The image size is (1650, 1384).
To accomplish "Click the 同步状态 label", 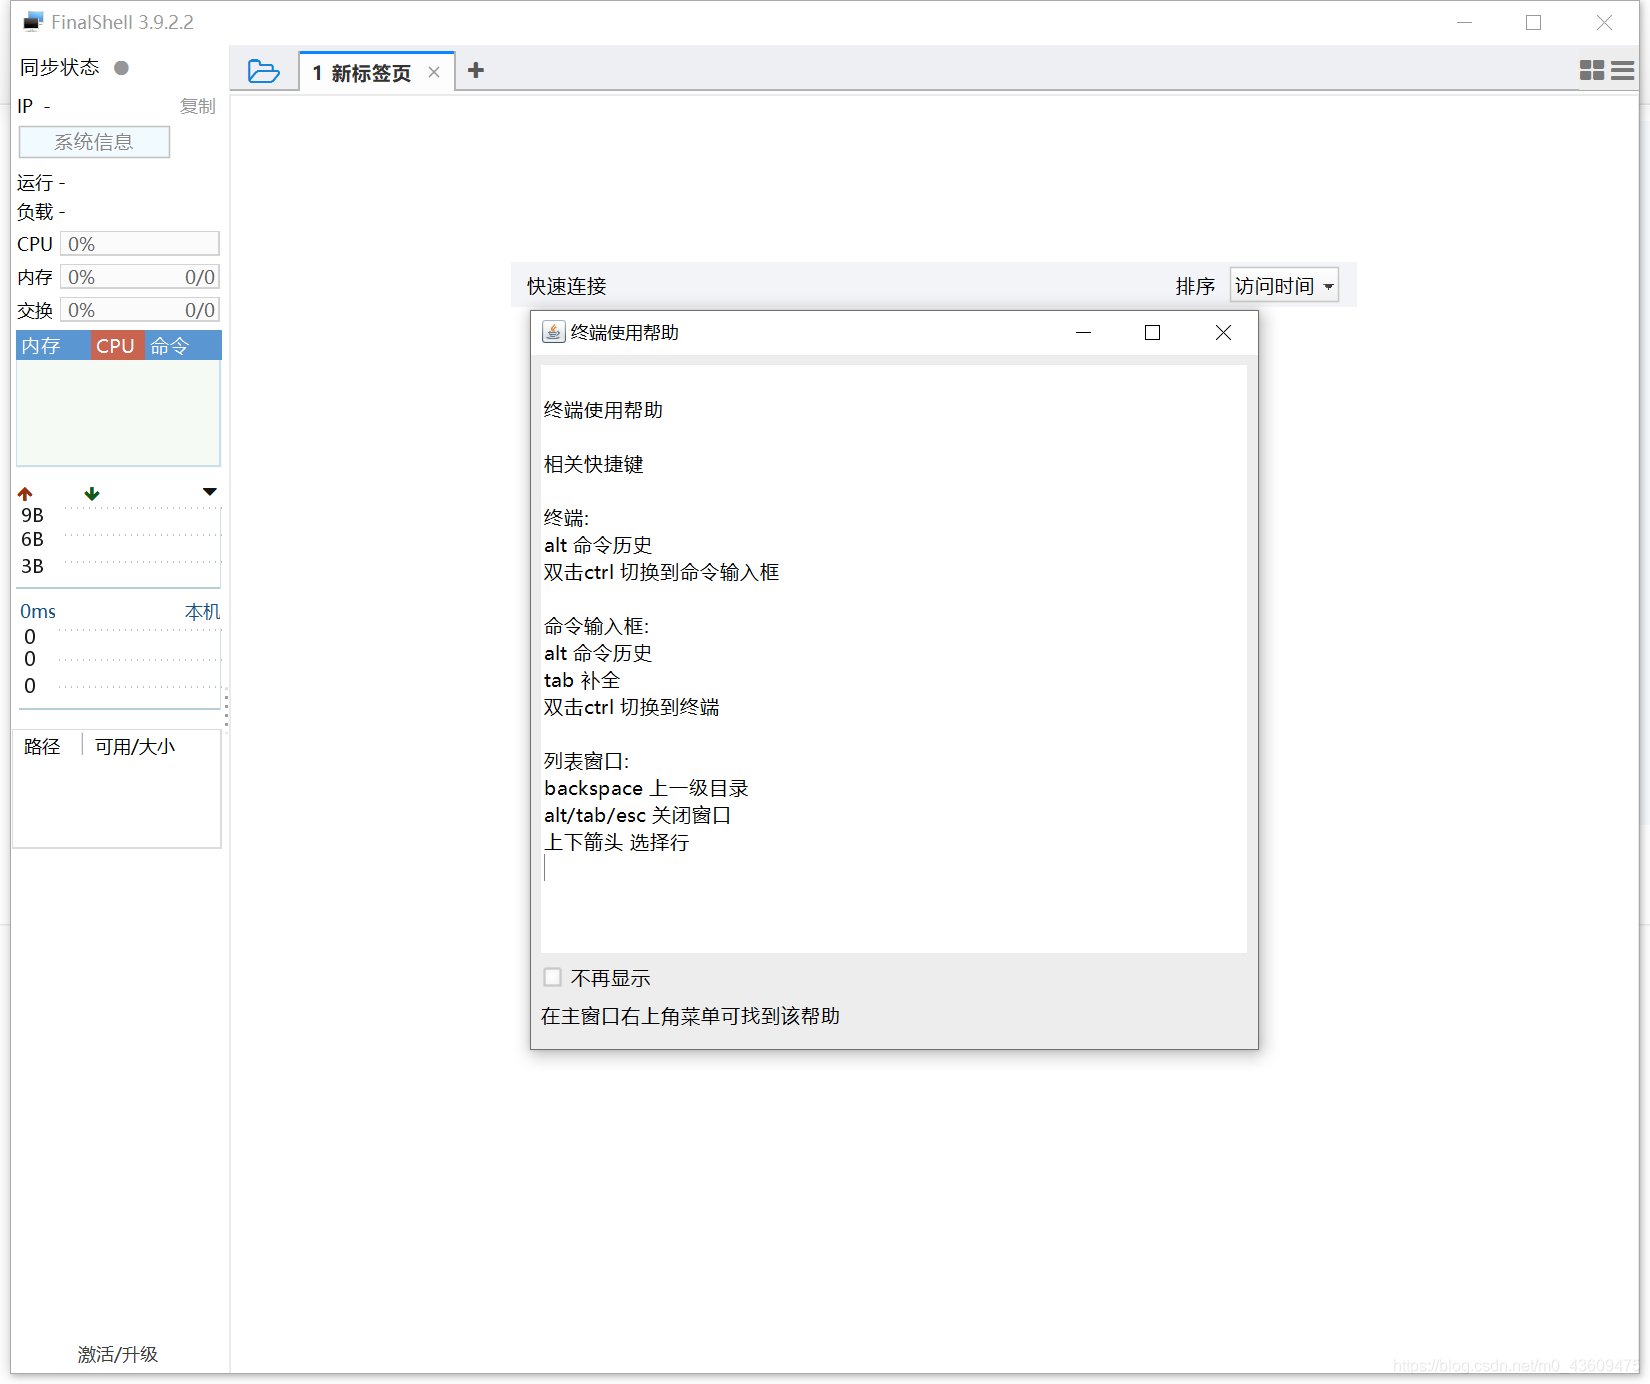I will (60, 67).
